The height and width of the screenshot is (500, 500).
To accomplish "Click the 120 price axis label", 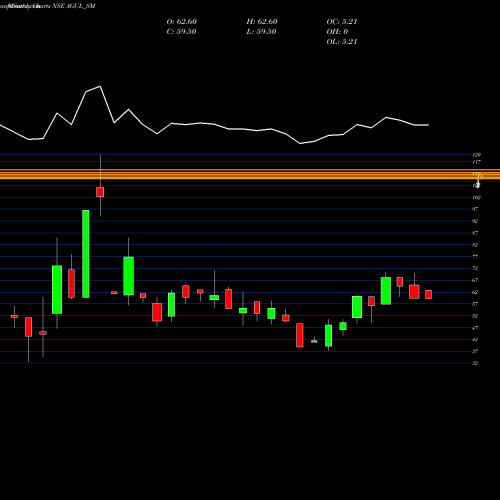I will pos(476,155).
